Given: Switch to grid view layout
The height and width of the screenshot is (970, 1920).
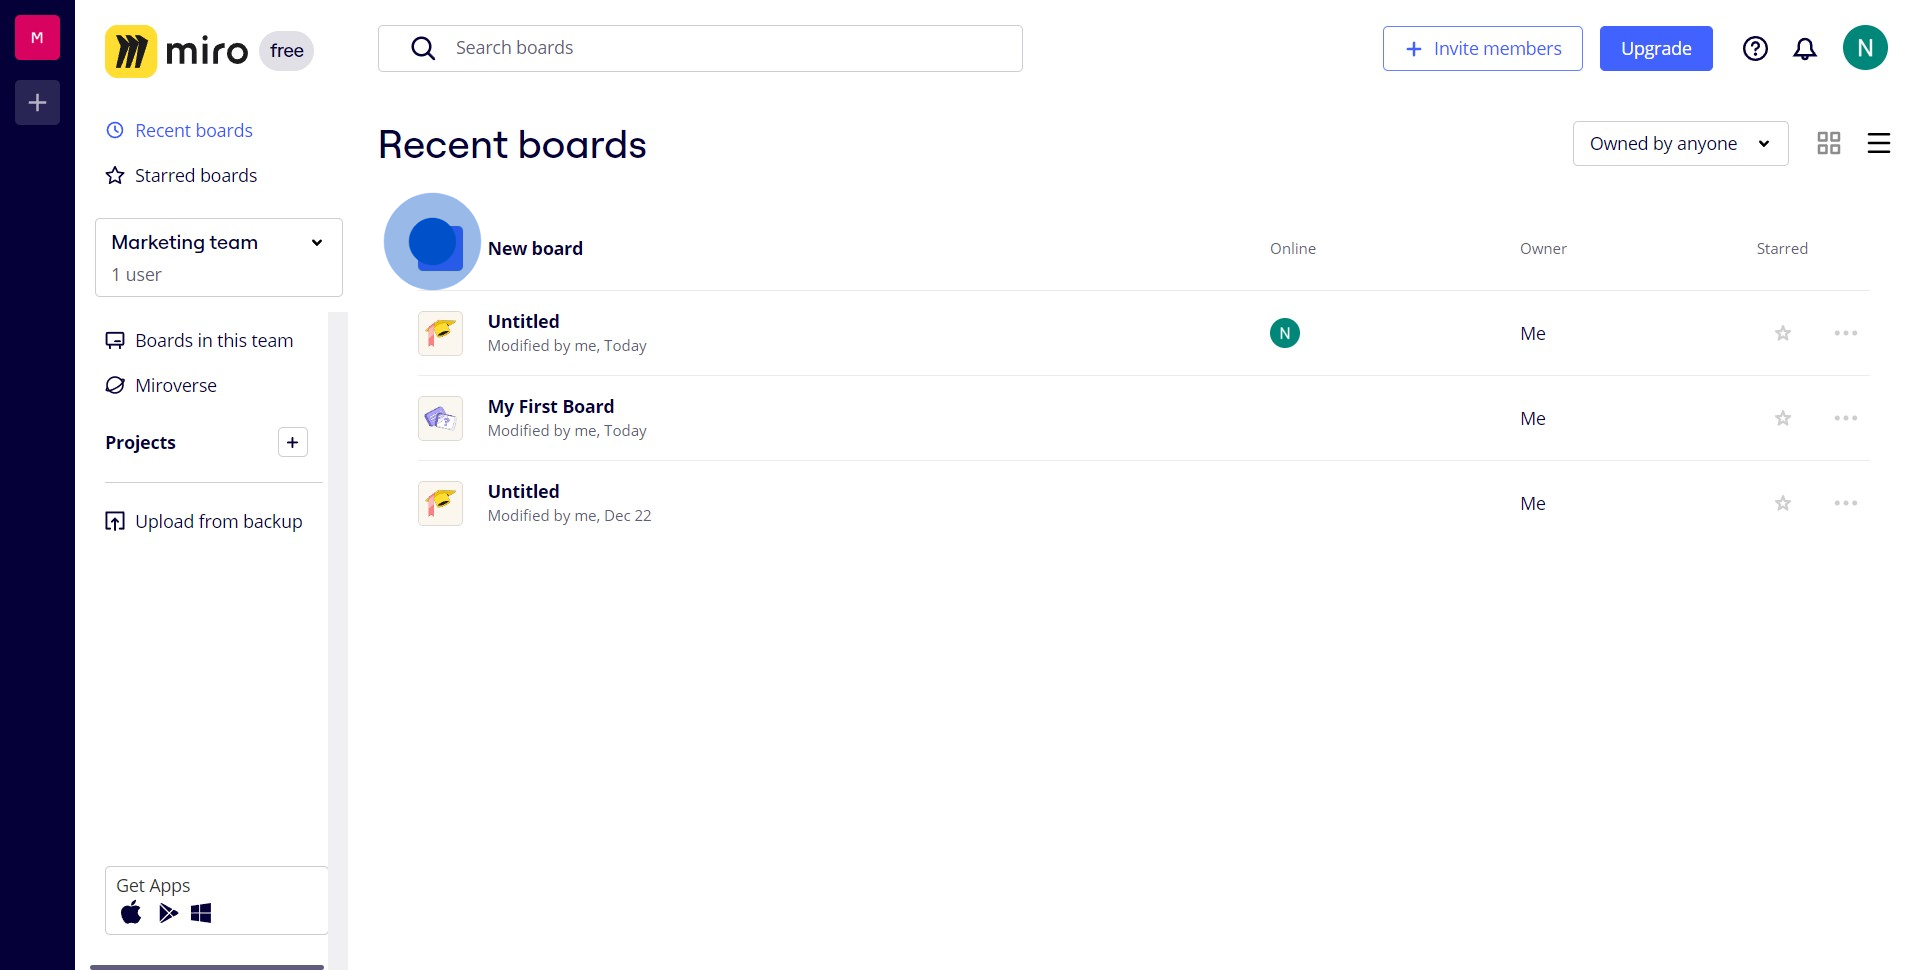Looking at the screenshot, I should (x=1829, y=144).
